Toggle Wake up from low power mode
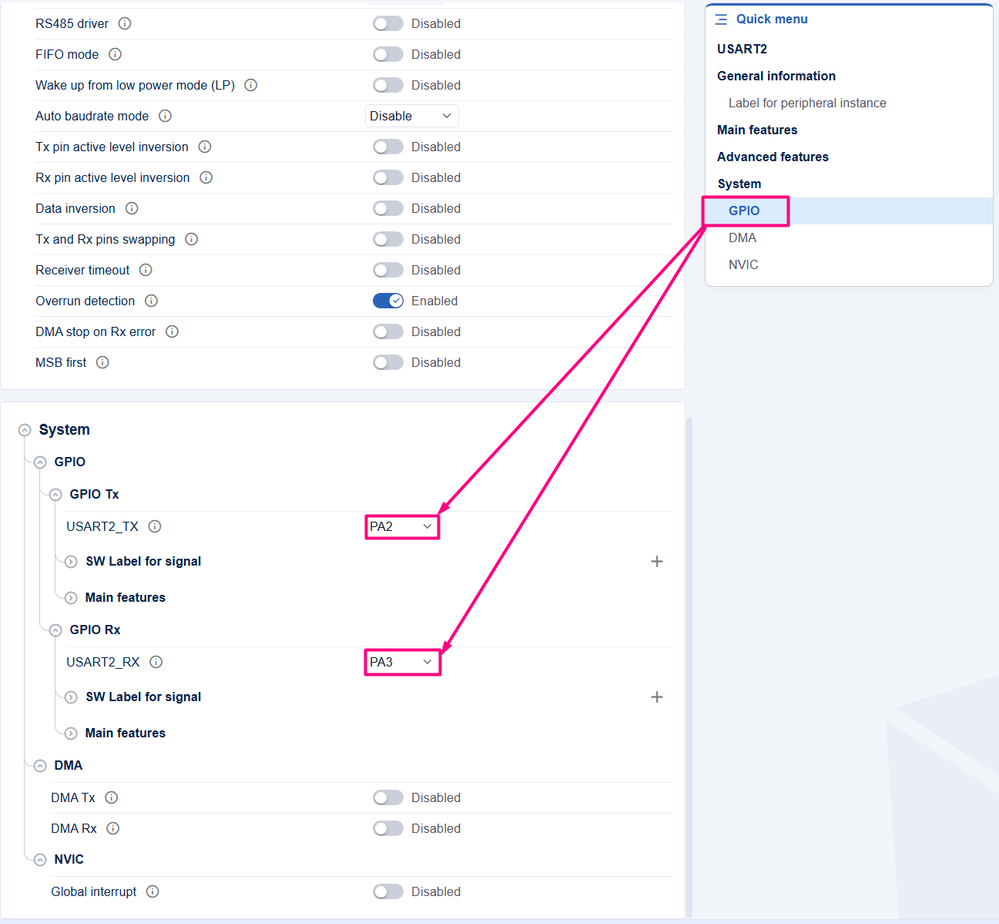999x924 pixels. (388, 85)
